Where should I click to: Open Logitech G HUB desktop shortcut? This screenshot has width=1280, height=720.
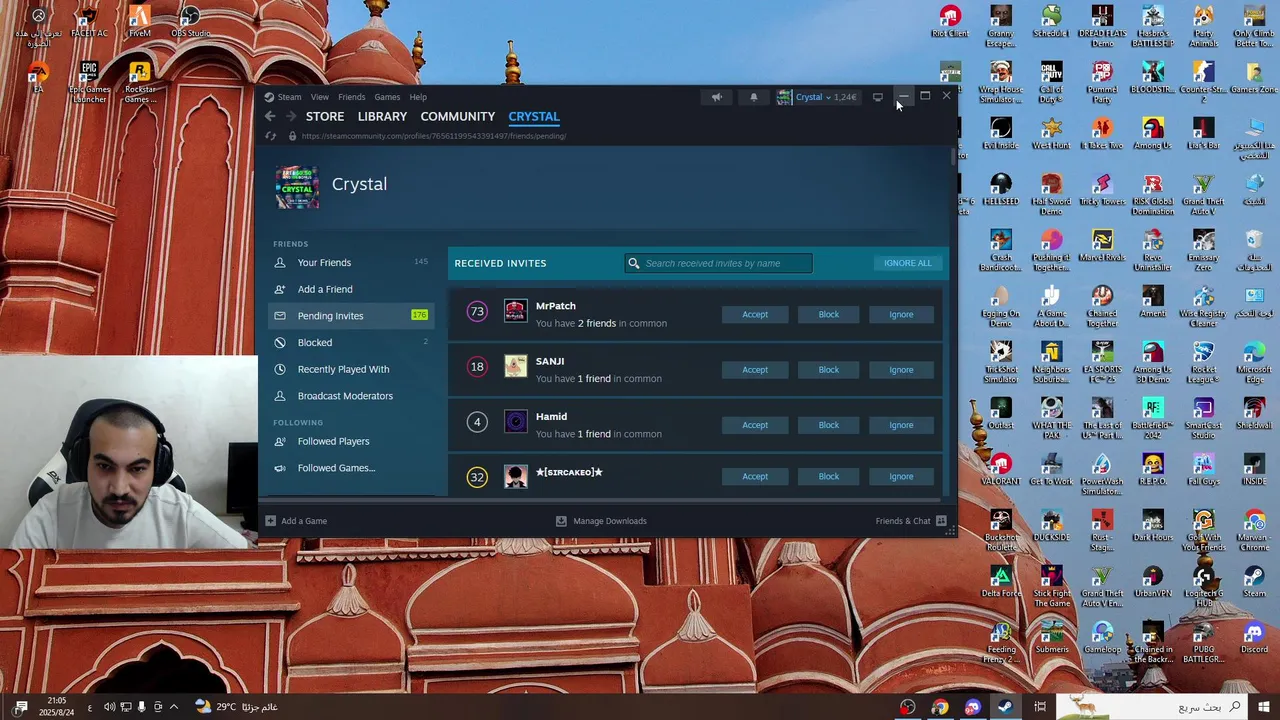coord(1203,586)
